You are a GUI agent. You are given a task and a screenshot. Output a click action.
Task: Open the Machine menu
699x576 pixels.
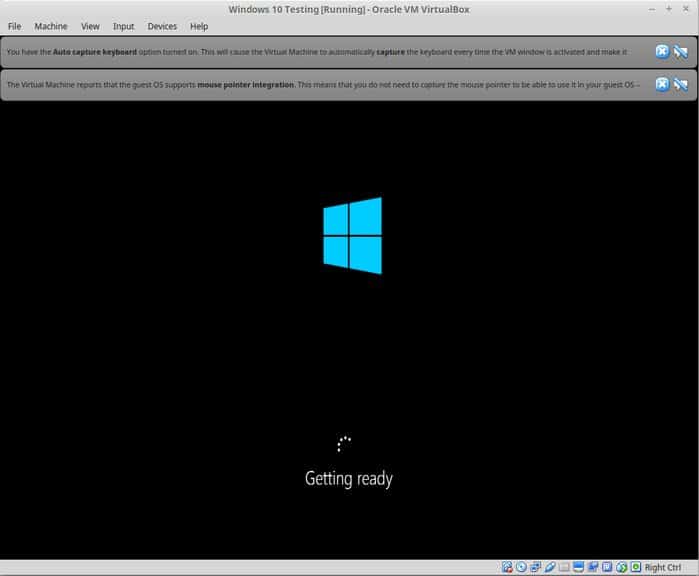(51, 26)
